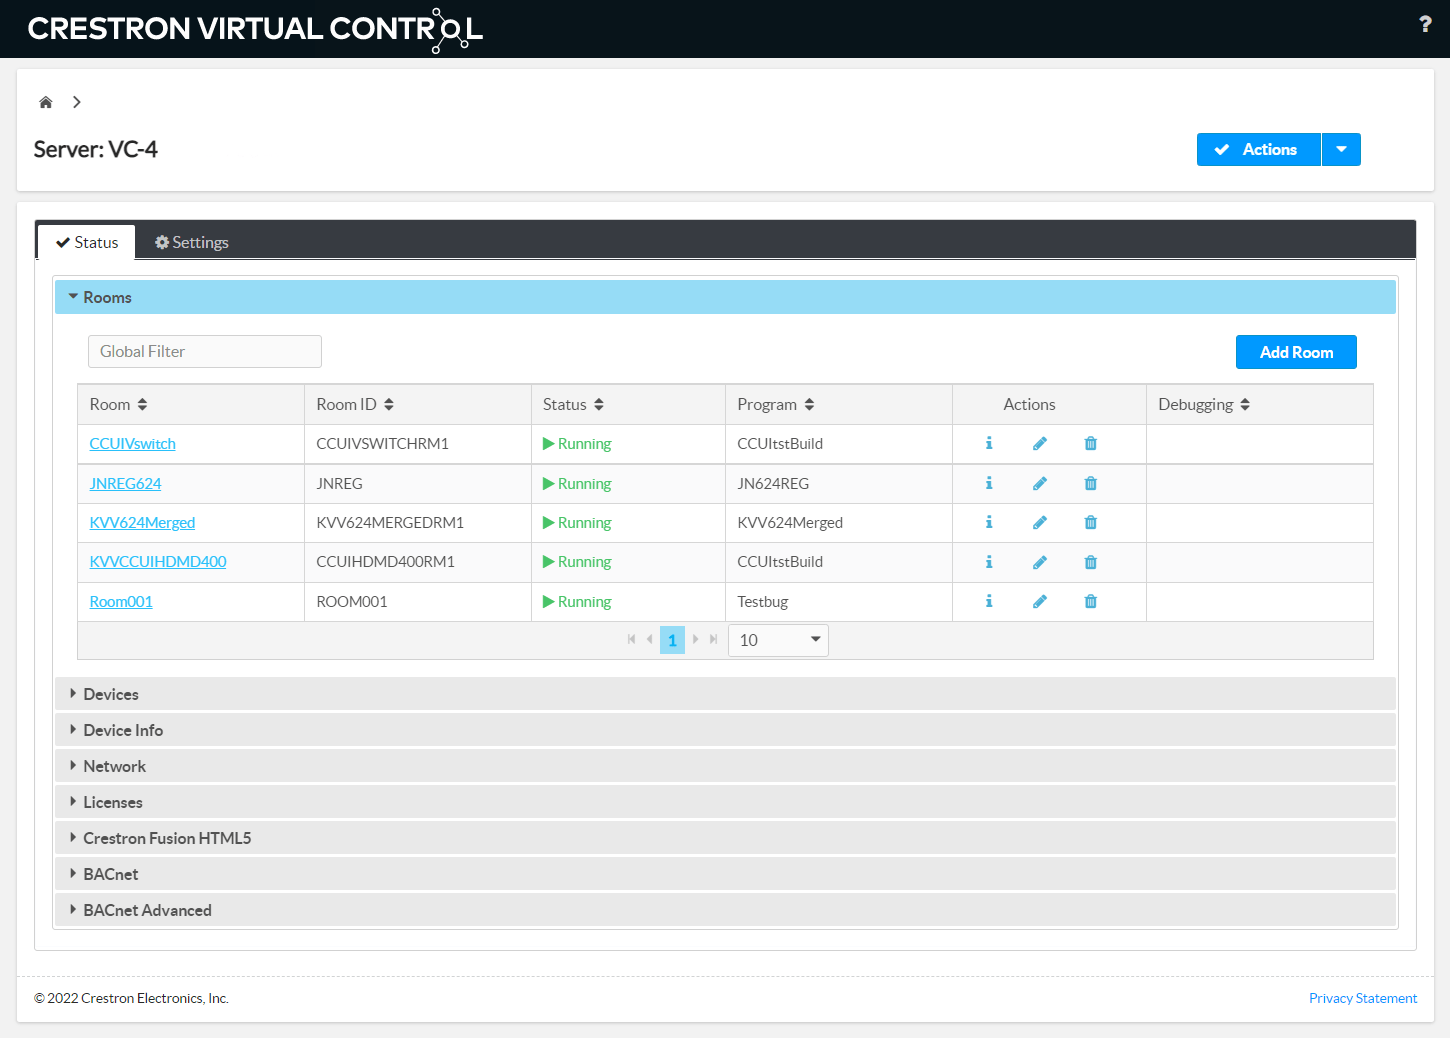Delete the KVVCCUIHDMD400 room
The image size is (1450, 1038).
[1091, 562]
